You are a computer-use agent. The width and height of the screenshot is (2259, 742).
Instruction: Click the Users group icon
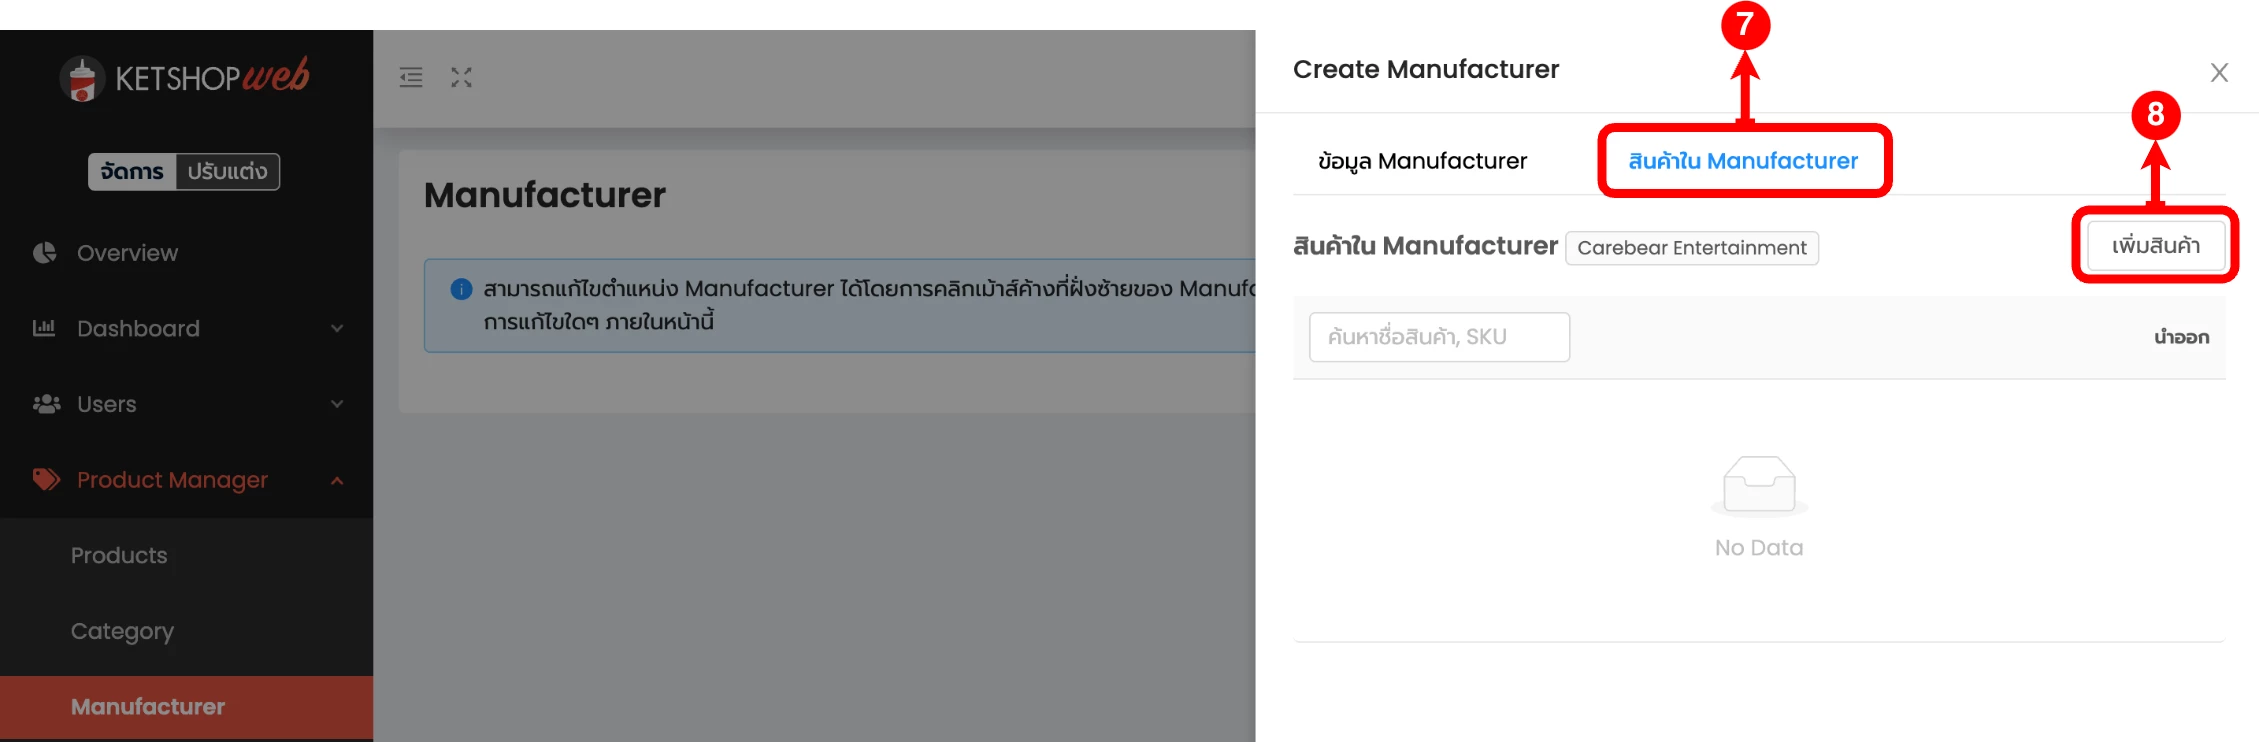(46, 404)
